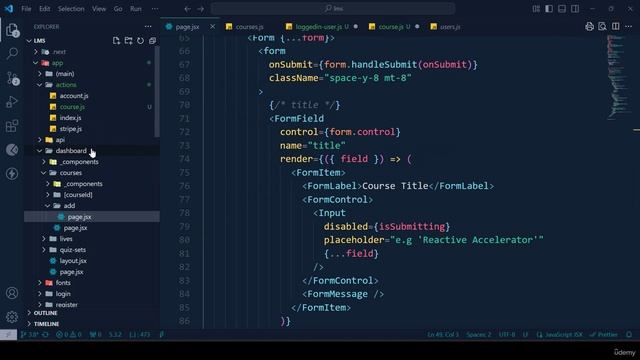Toggle the primary sidebar visibility
Screen dimensions: 640x360
click(x=549, y=9)
